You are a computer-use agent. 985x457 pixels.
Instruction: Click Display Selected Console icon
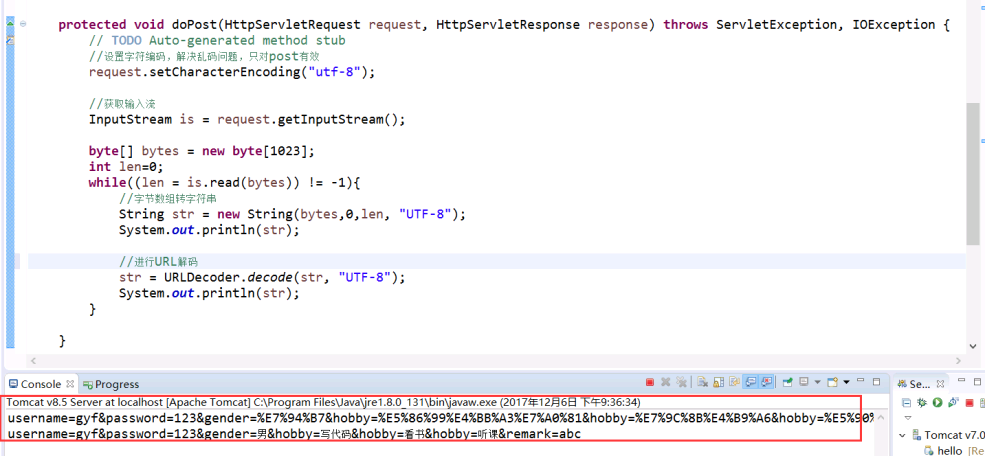(803, 382)
